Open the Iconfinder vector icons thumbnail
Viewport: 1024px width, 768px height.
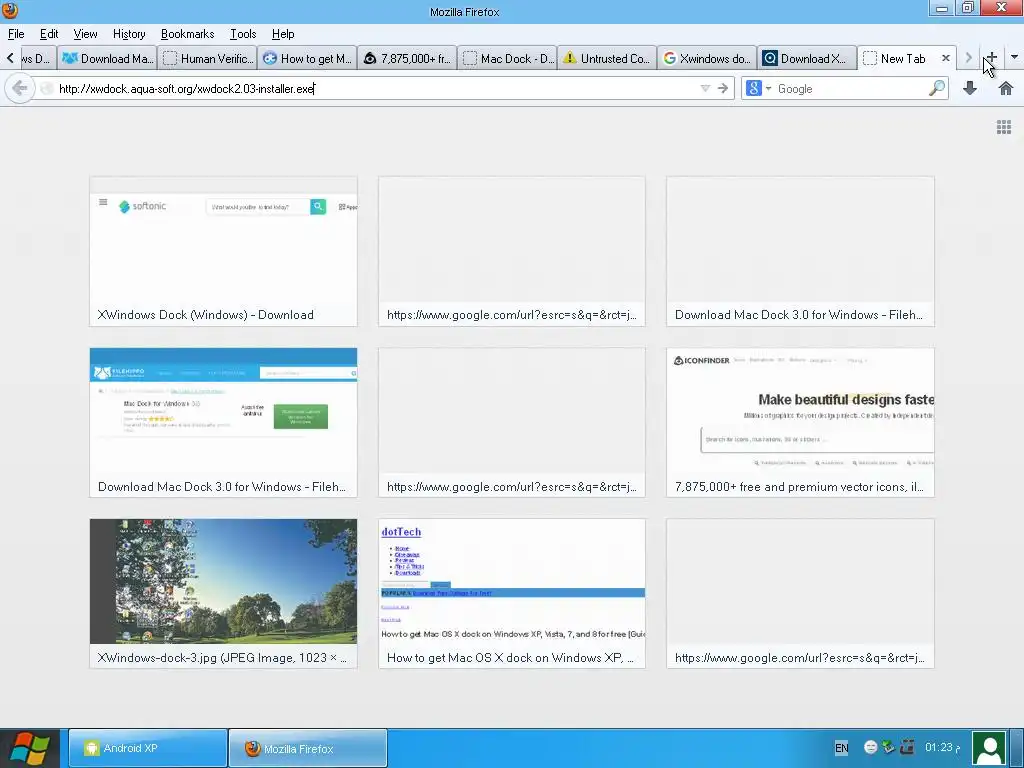point(800,423)
